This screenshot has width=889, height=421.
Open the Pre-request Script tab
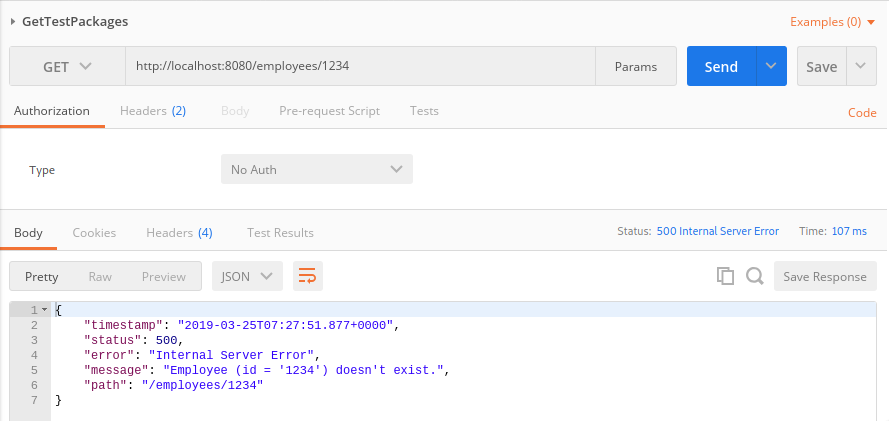point(329,111)
